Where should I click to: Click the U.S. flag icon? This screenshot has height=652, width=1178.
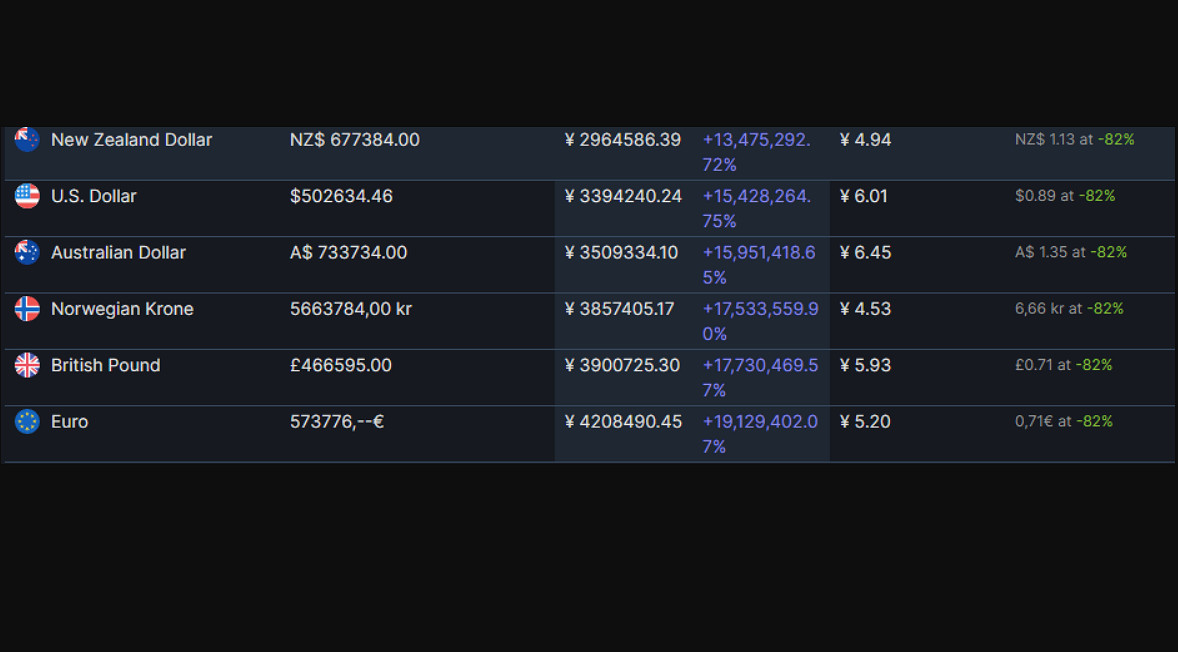(x=27, y=196)
